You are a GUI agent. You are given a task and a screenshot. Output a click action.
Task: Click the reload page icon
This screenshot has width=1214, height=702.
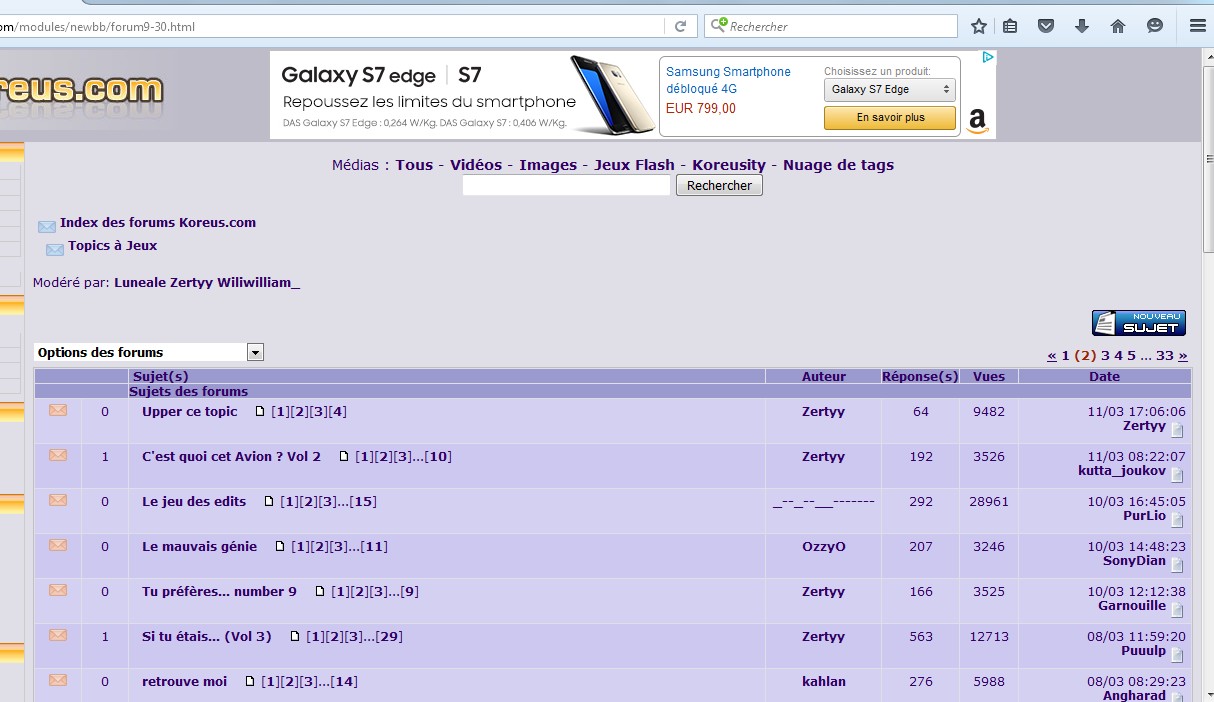click(680, 26)
